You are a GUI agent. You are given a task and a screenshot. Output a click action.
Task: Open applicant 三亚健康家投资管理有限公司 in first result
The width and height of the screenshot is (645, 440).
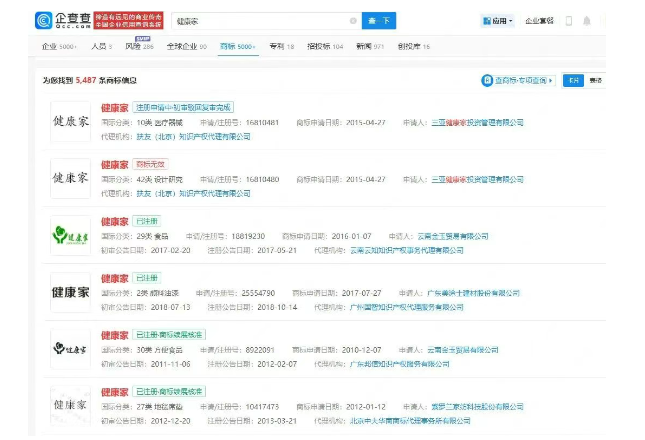click(476, 123)
